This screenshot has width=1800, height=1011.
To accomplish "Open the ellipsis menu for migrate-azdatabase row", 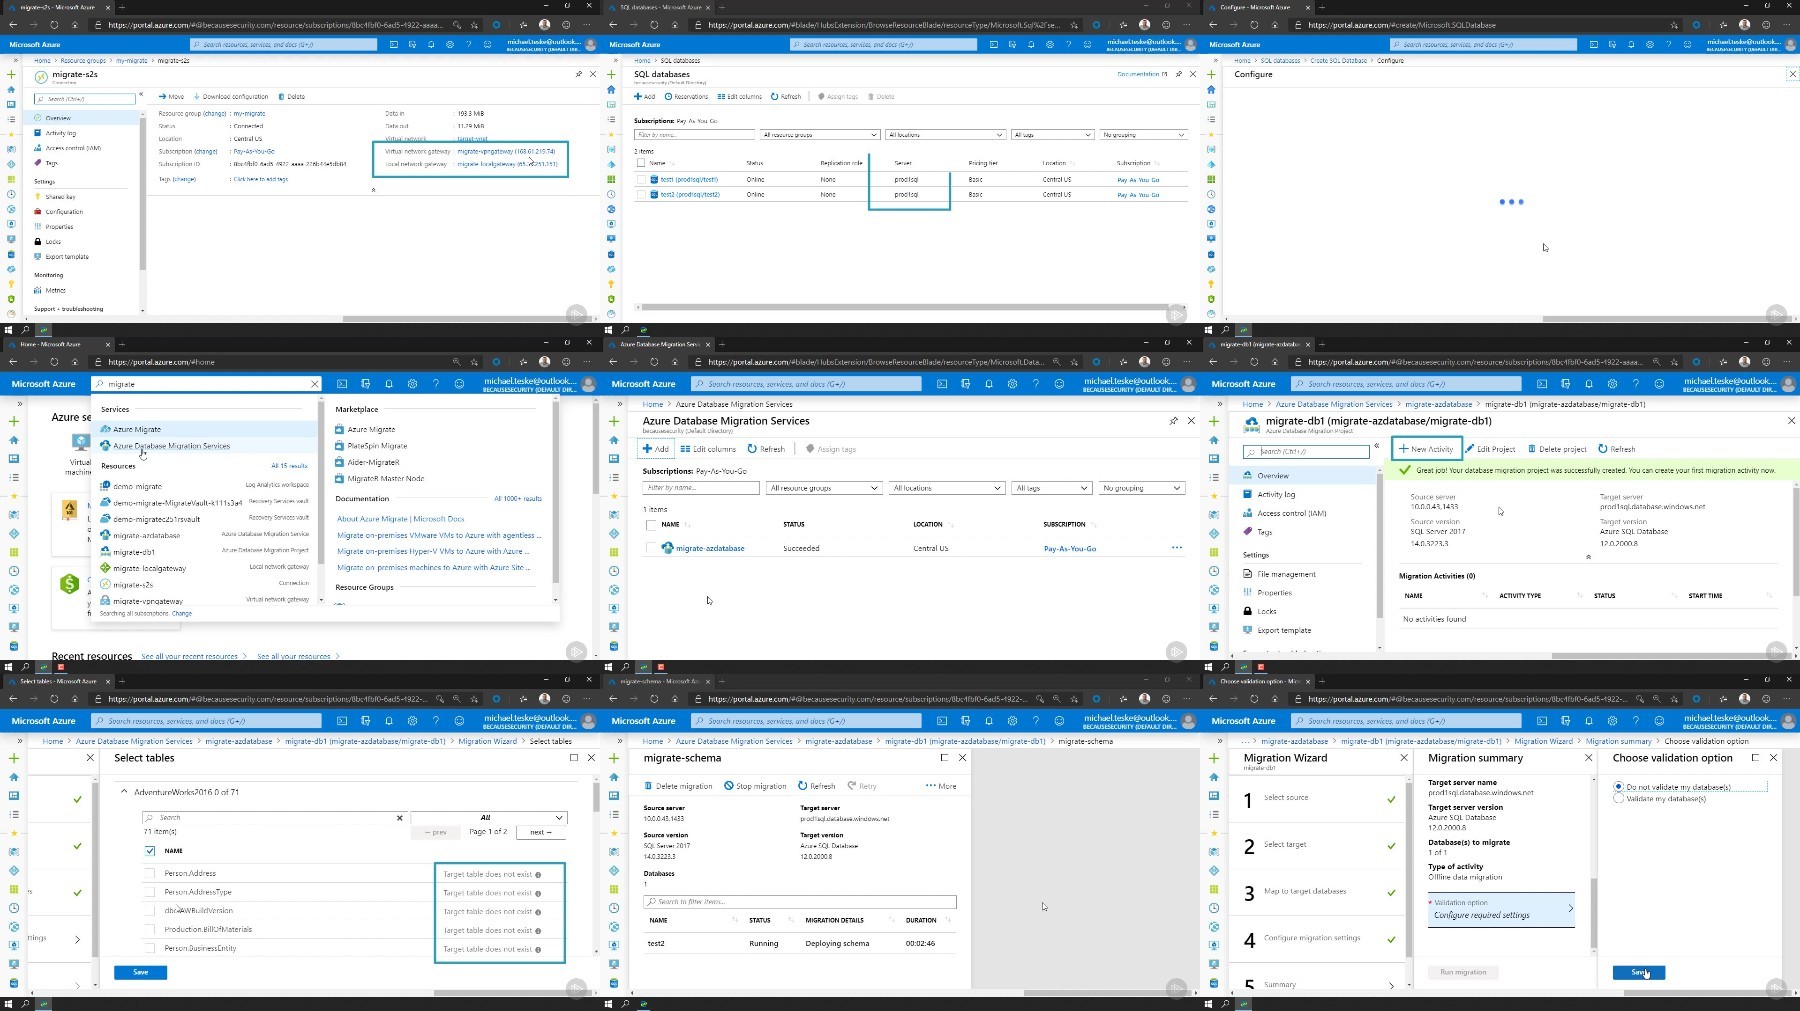I will point(1176,548).
